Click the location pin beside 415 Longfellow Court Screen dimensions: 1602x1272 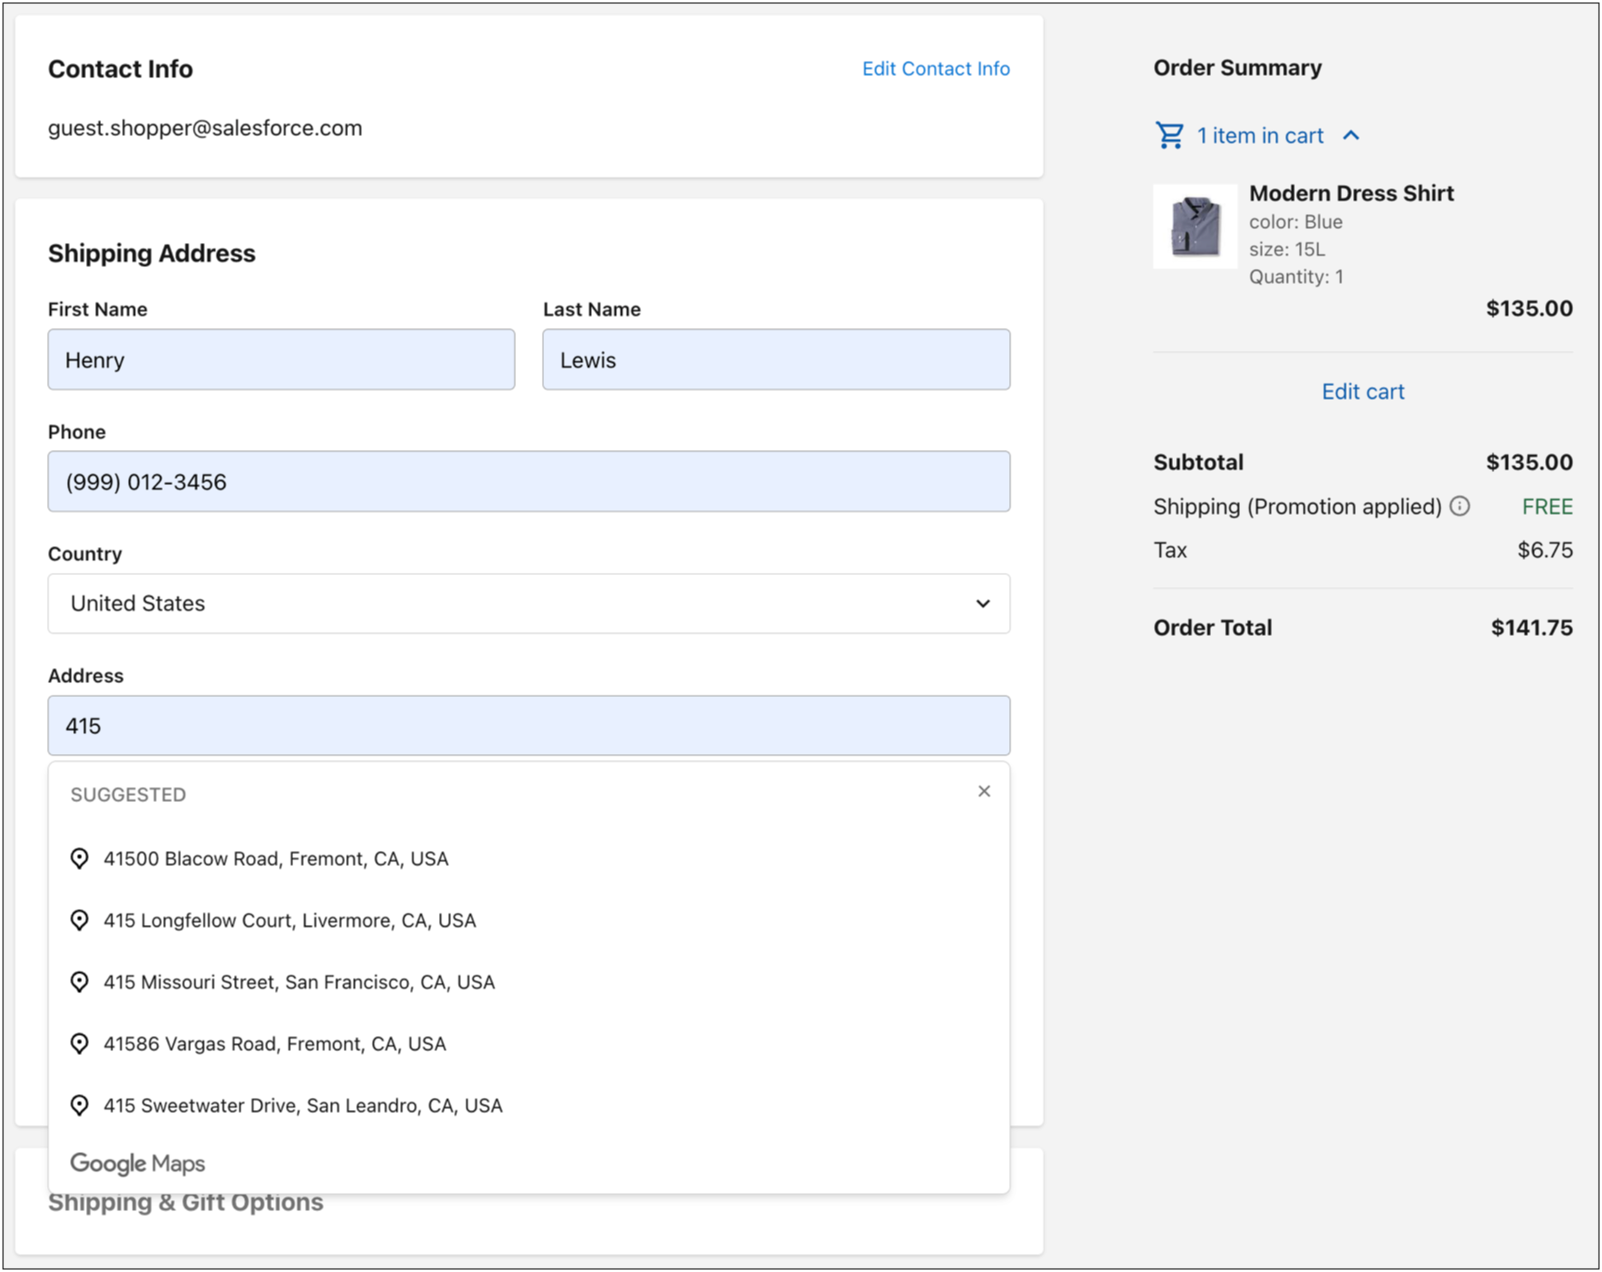coord(80,920)
